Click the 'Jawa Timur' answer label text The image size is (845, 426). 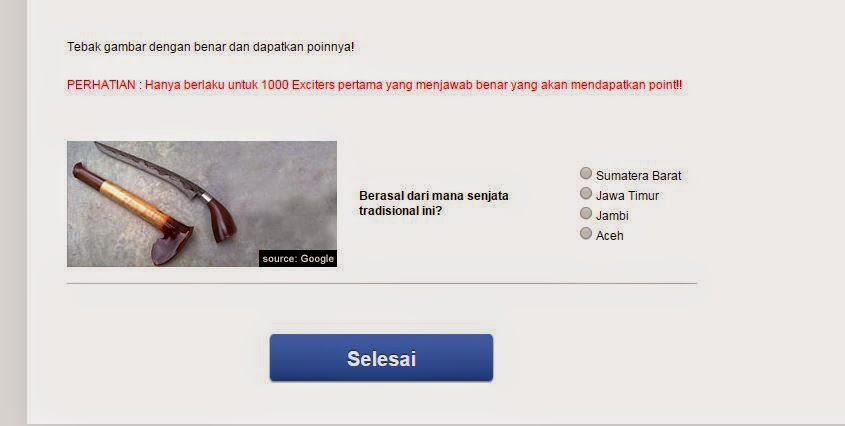pos(627,196)
